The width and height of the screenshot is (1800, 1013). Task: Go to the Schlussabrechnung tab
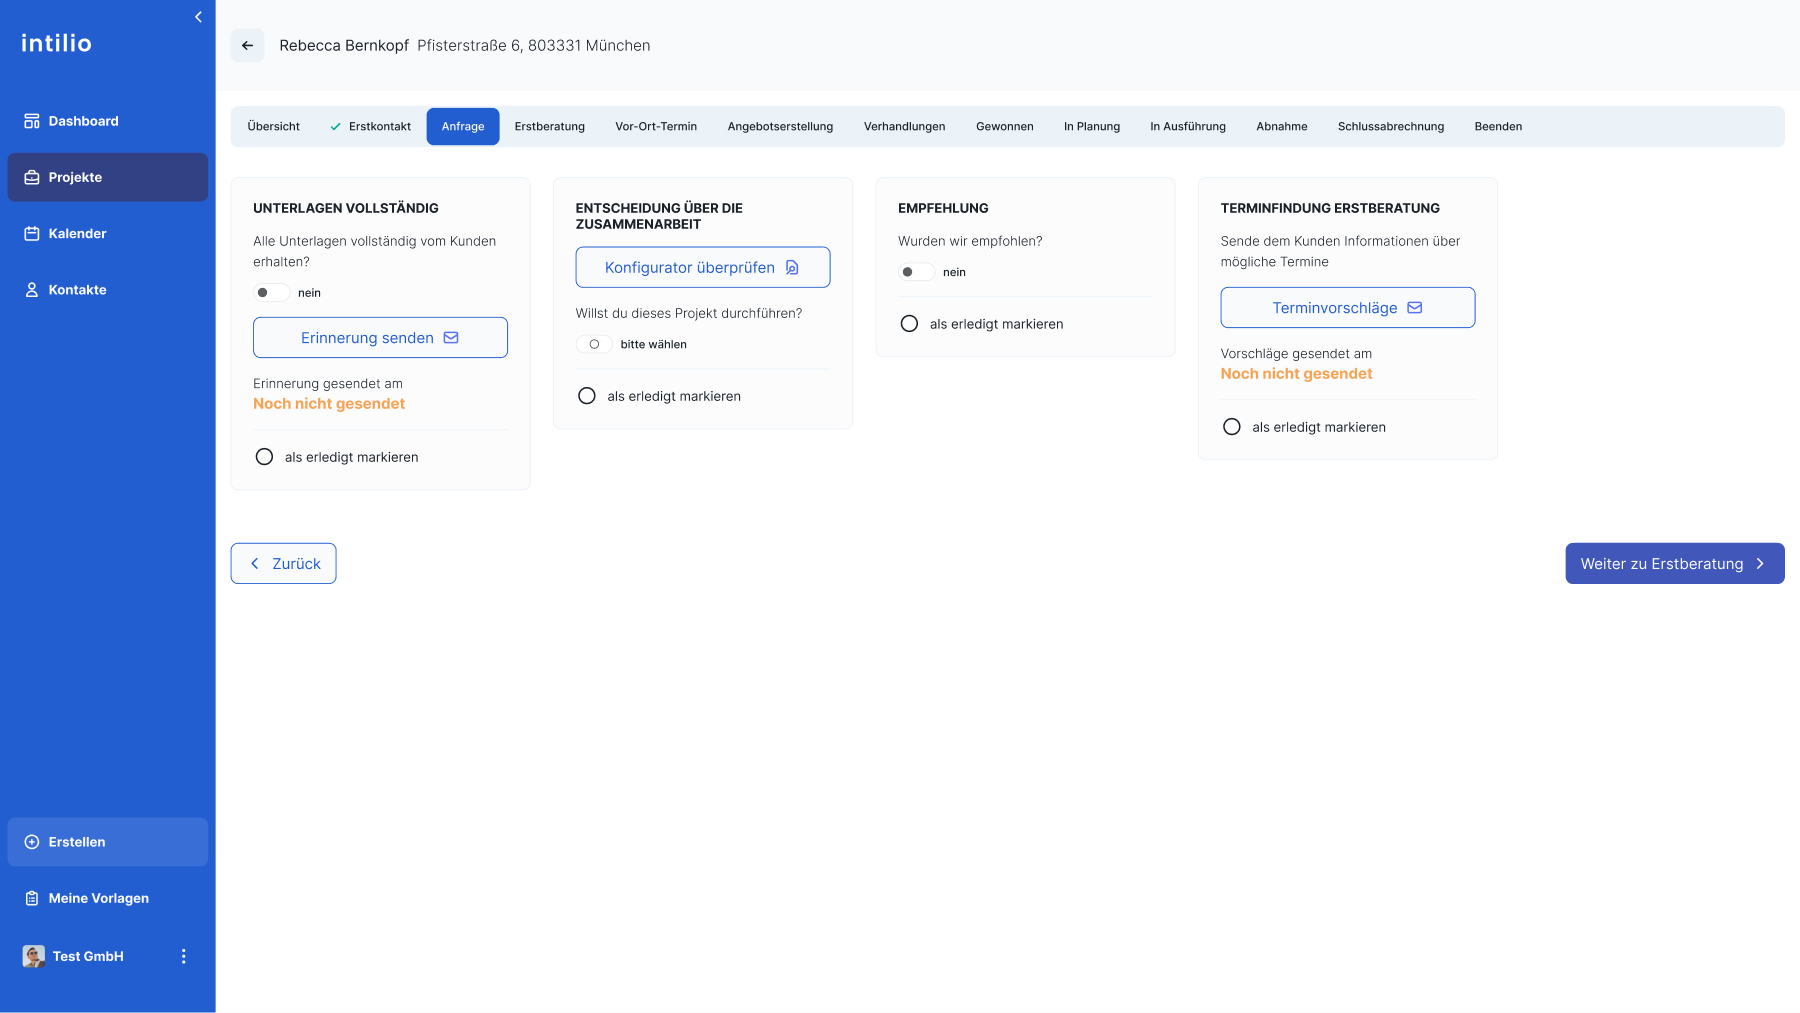point(1391,127)
